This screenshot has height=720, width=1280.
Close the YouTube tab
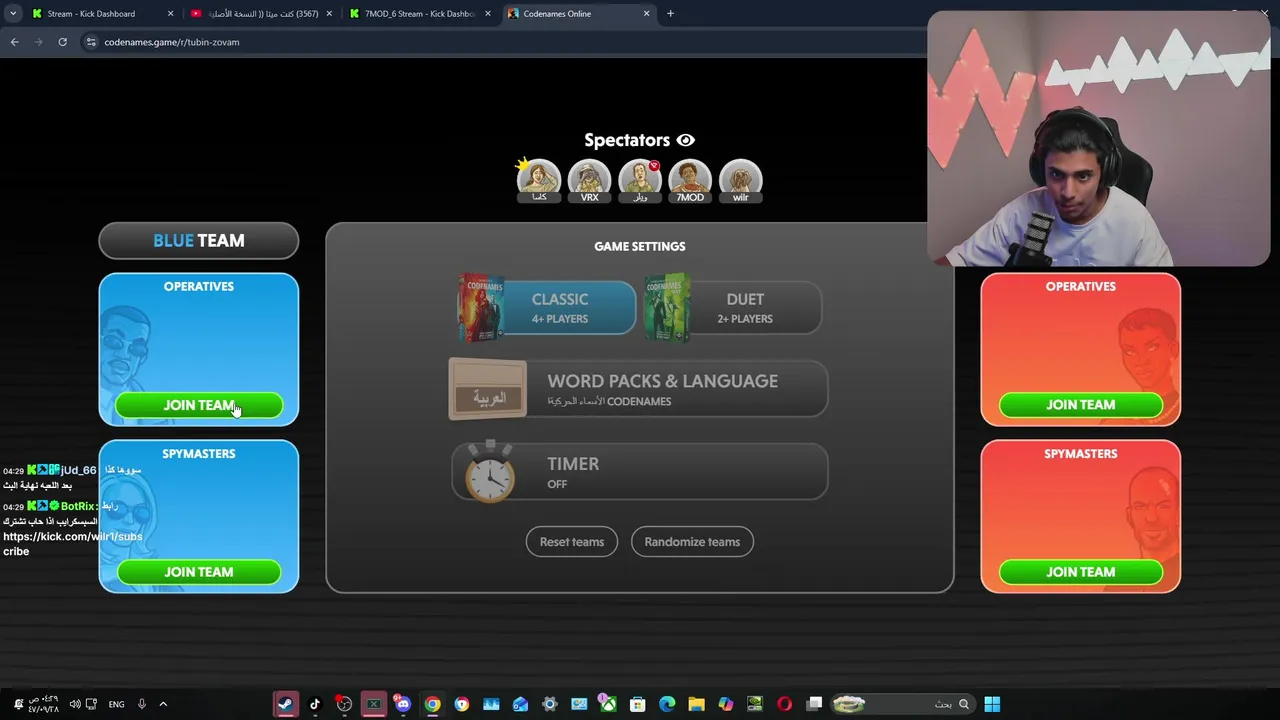pos(330,14)
